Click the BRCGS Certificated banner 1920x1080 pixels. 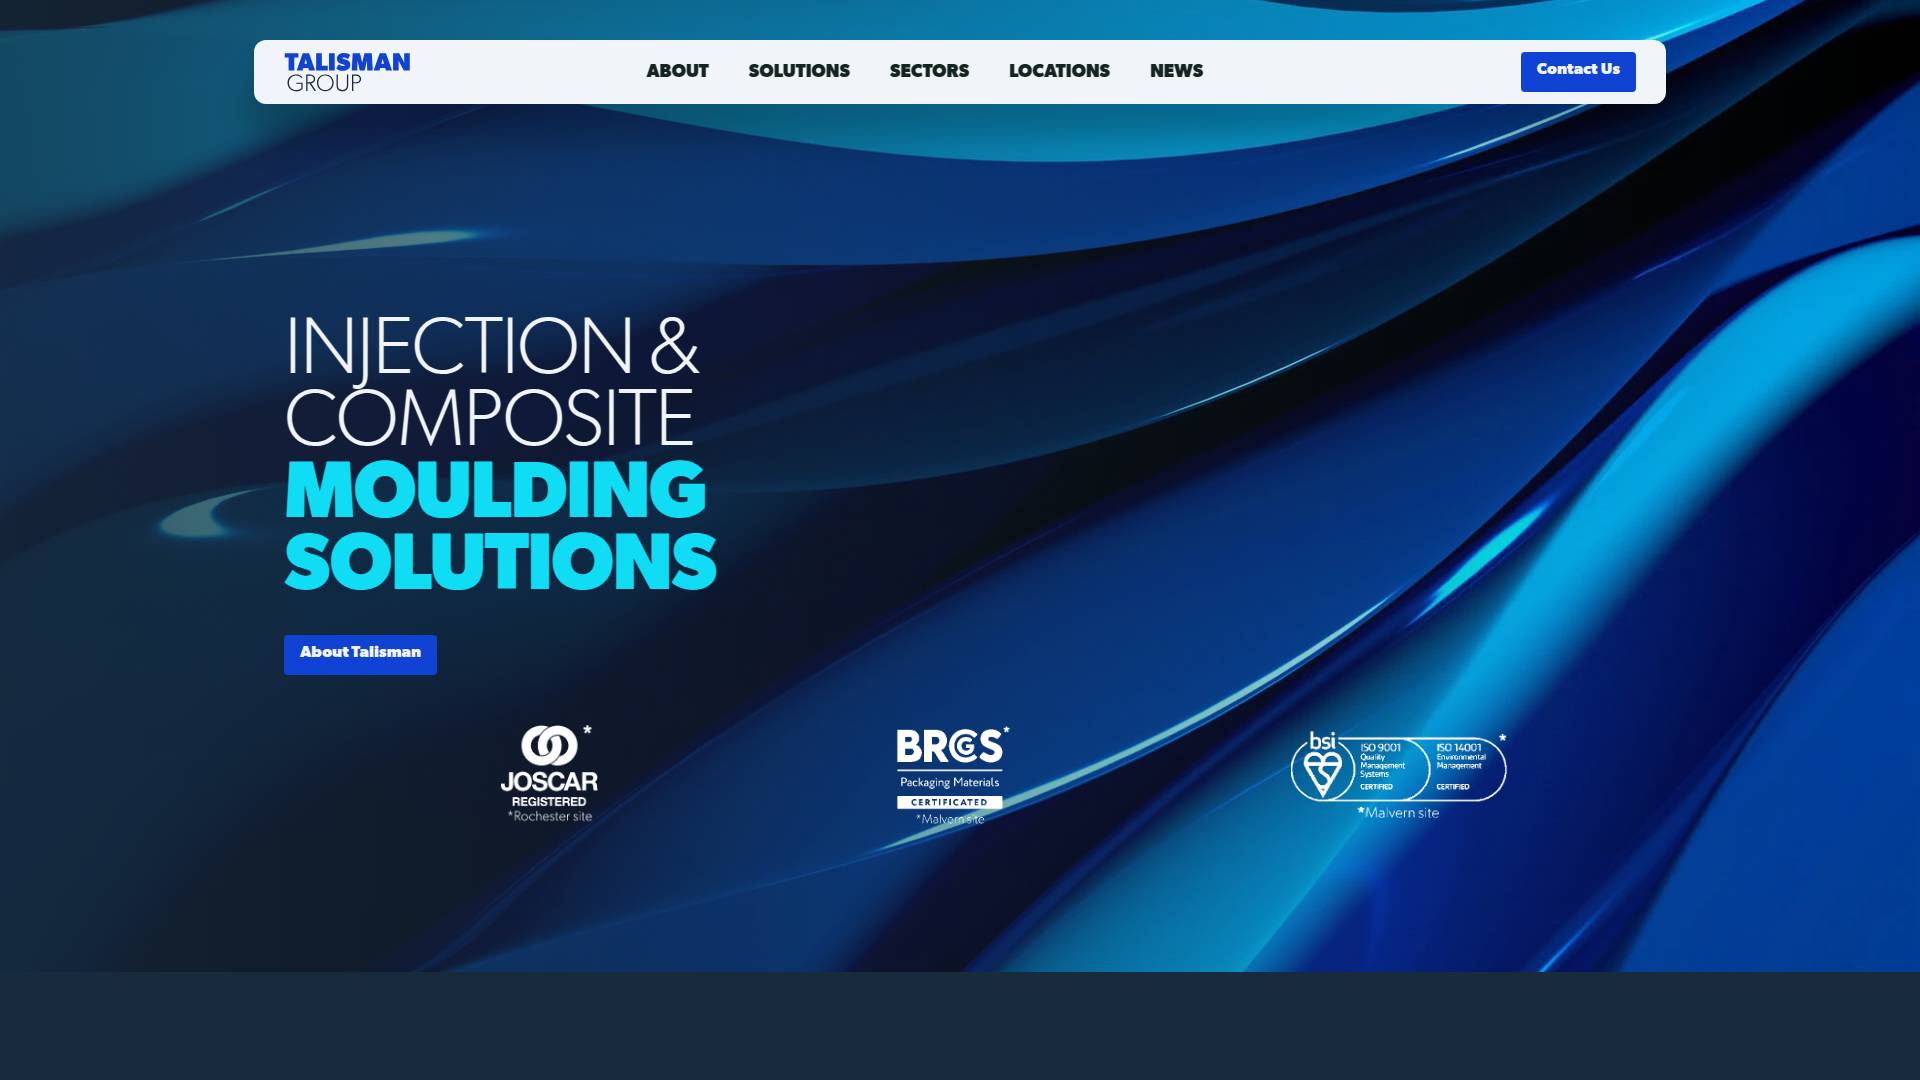coord(950,802)
